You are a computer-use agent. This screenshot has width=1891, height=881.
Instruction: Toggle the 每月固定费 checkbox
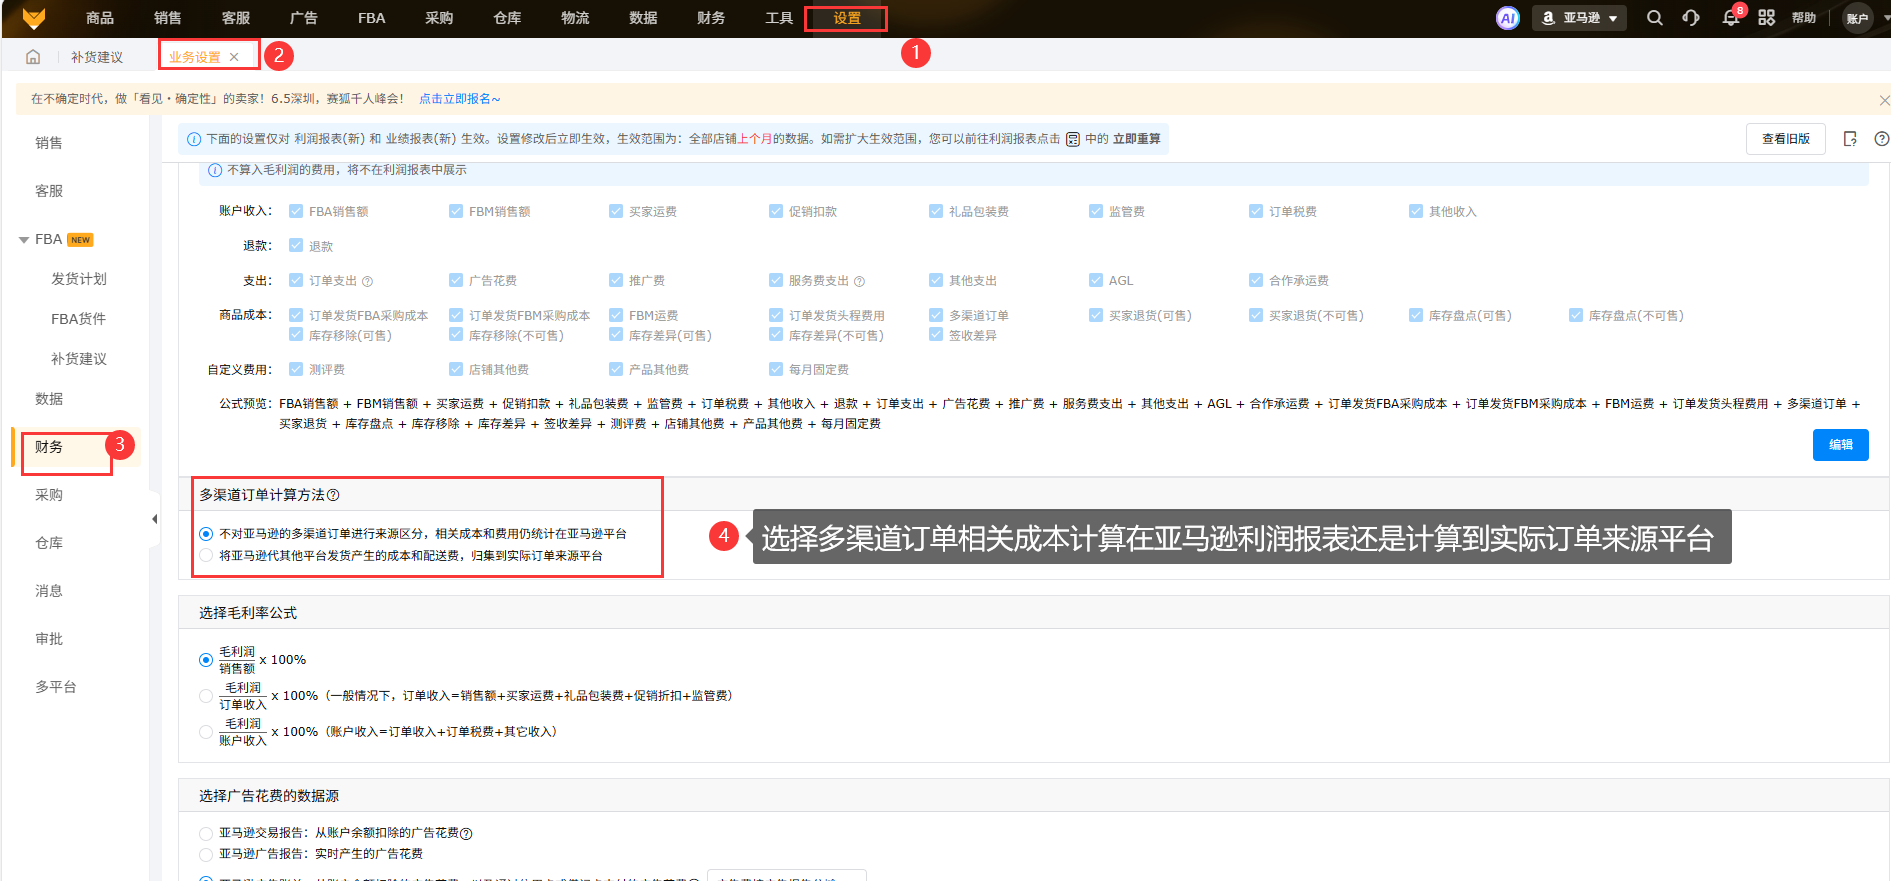pyautogui.click(x=776, y=369)
